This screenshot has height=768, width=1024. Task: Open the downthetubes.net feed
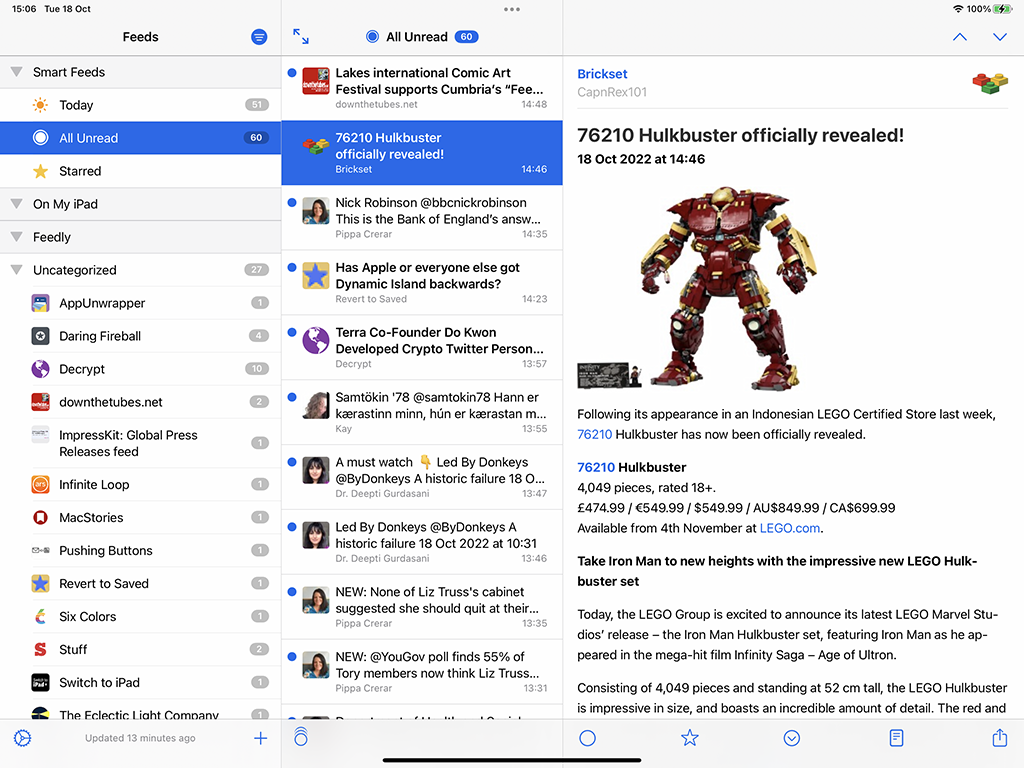click(x=140, y=402)
